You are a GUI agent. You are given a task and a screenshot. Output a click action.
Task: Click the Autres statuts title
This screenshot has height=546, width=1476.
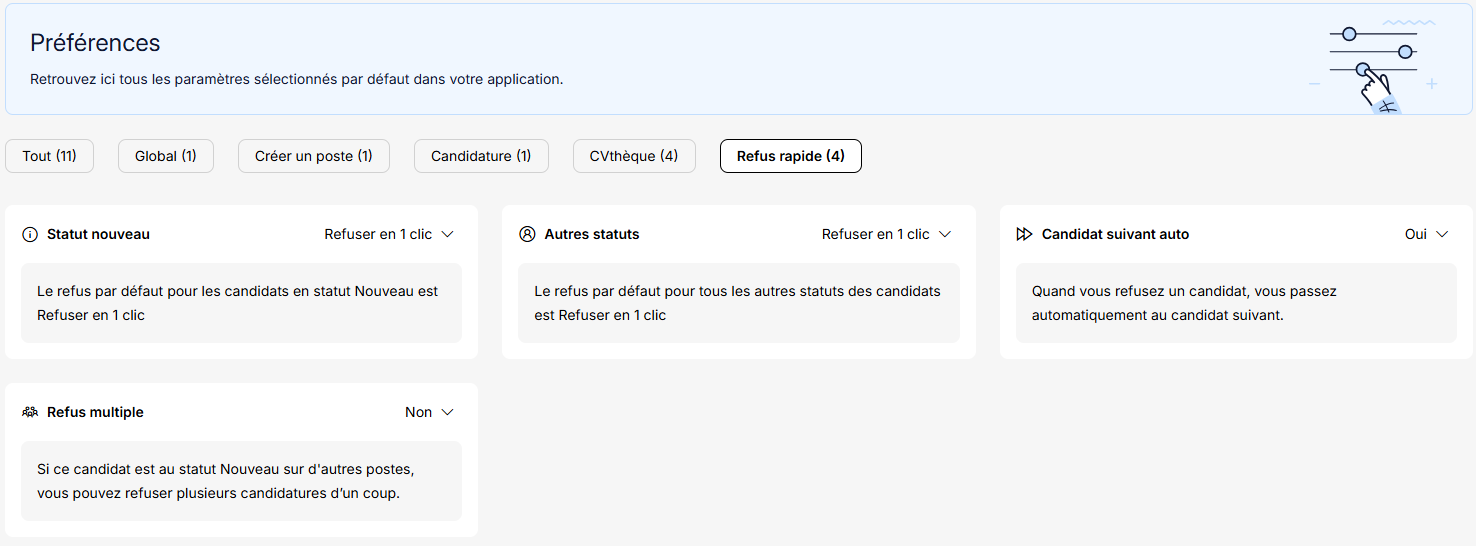pos(592,234)
